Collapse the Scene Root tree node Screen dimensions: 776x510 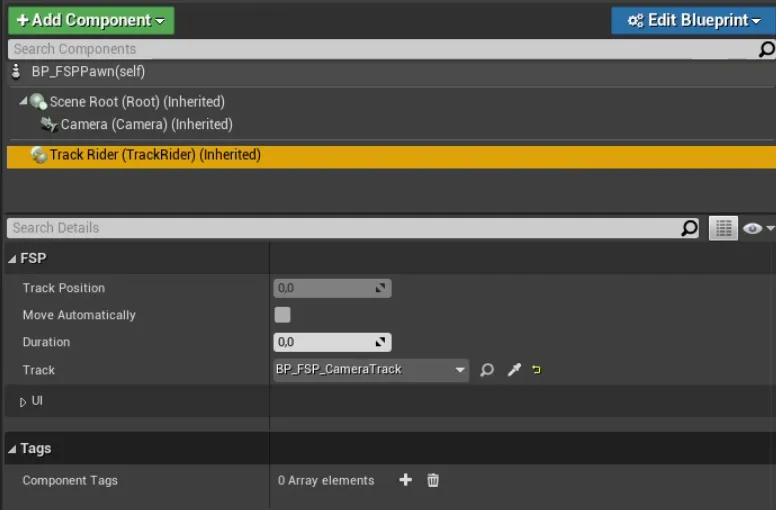pyautogui.click(x=23, y=102)
